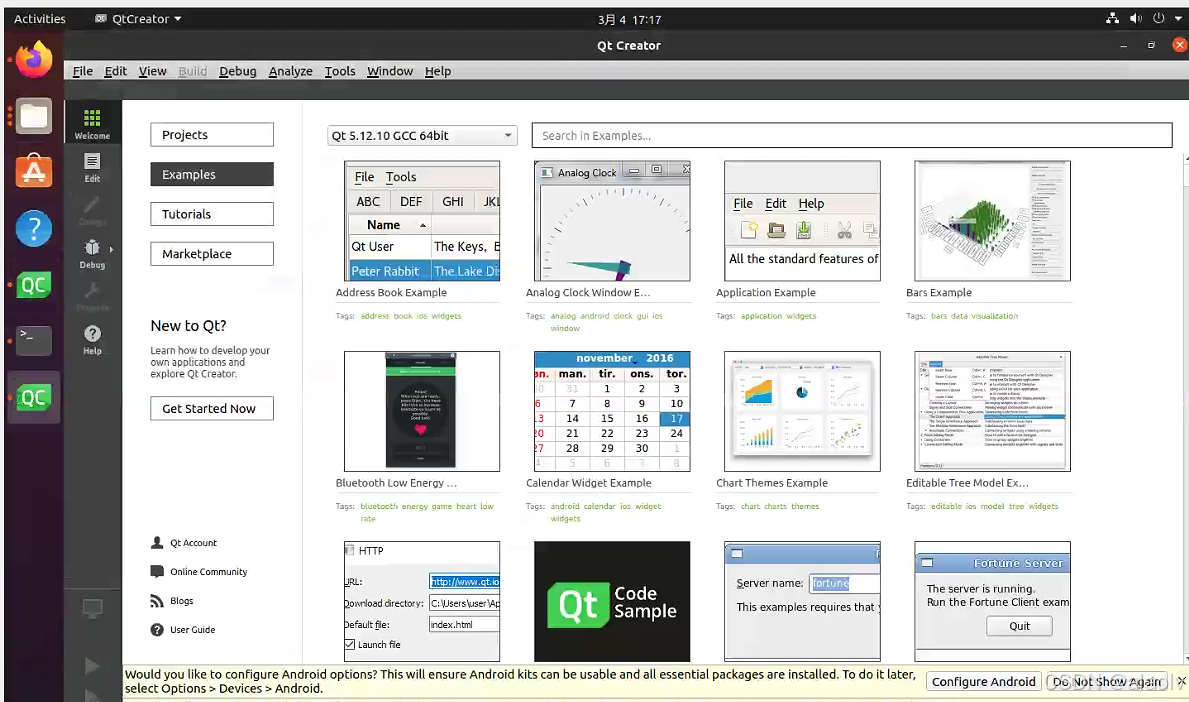Open the Bluetooth Low Energy example
The height and width of the screenshot is (702, 1189).
[422, 411]
